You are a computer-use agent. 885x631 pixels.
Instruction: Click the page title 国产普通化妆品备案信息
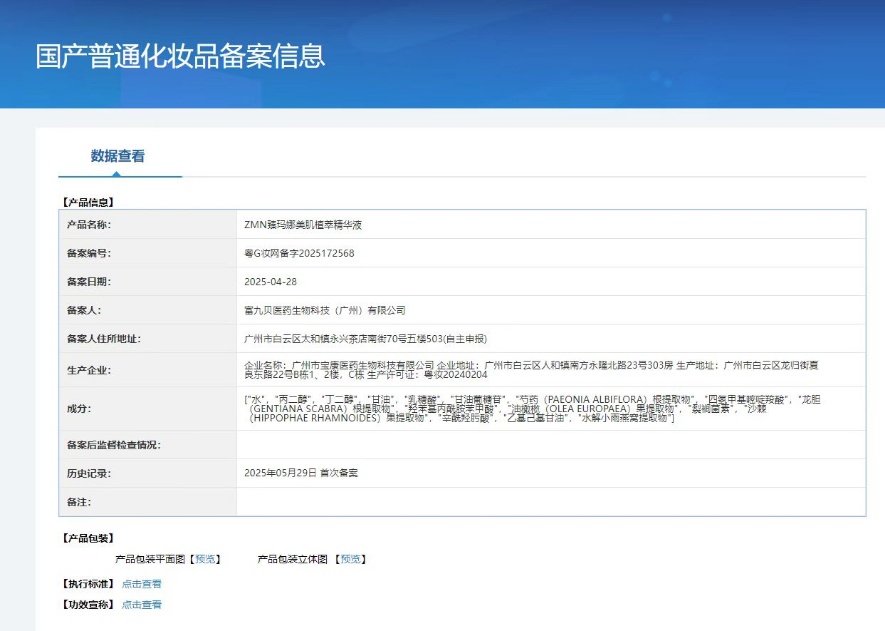tap(180, 56)
